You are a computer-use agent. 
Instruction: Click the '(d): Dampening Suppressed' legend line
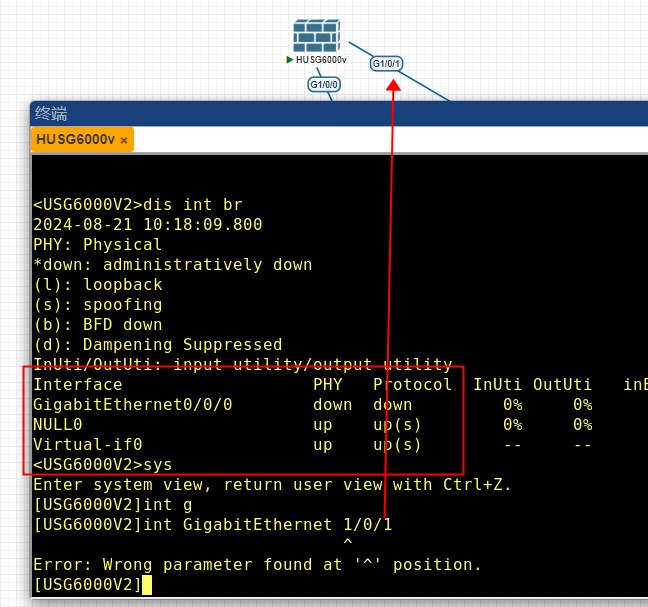157,345
